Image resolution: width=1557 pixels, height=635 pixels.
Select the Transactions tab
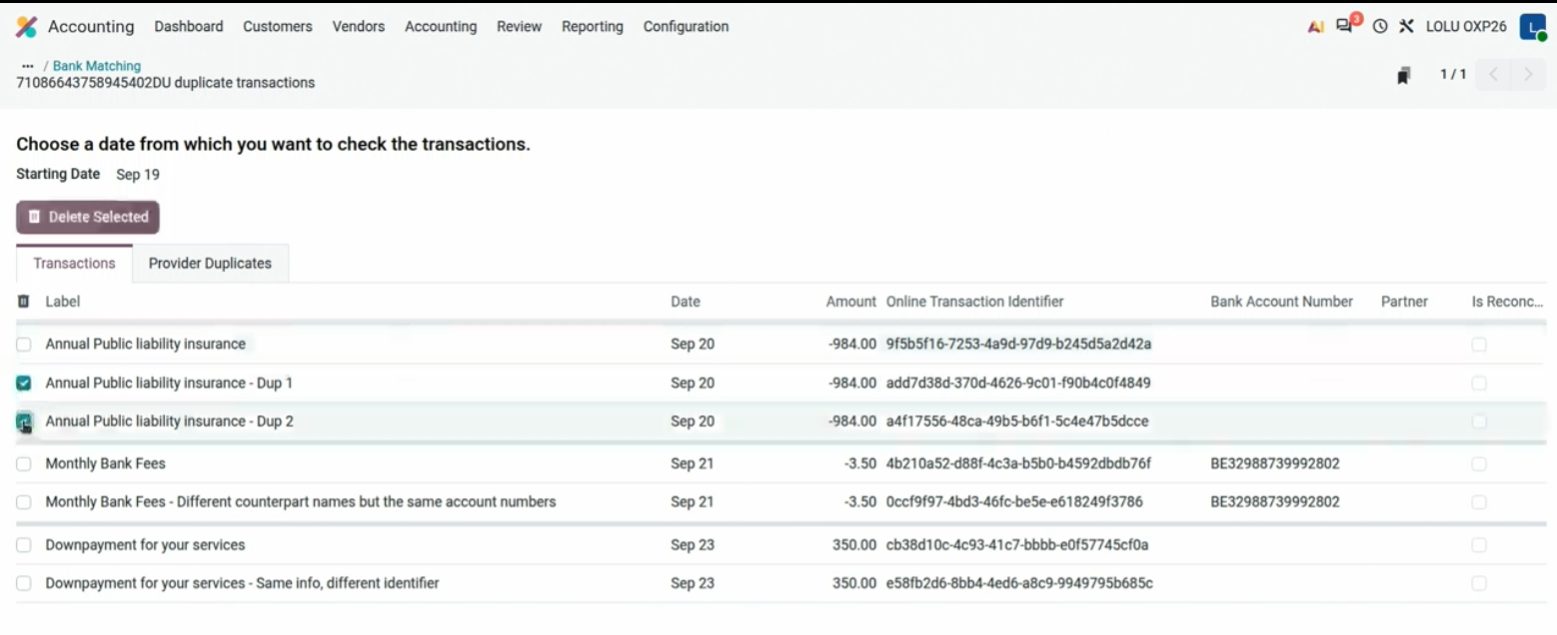(x=74, y=264)
